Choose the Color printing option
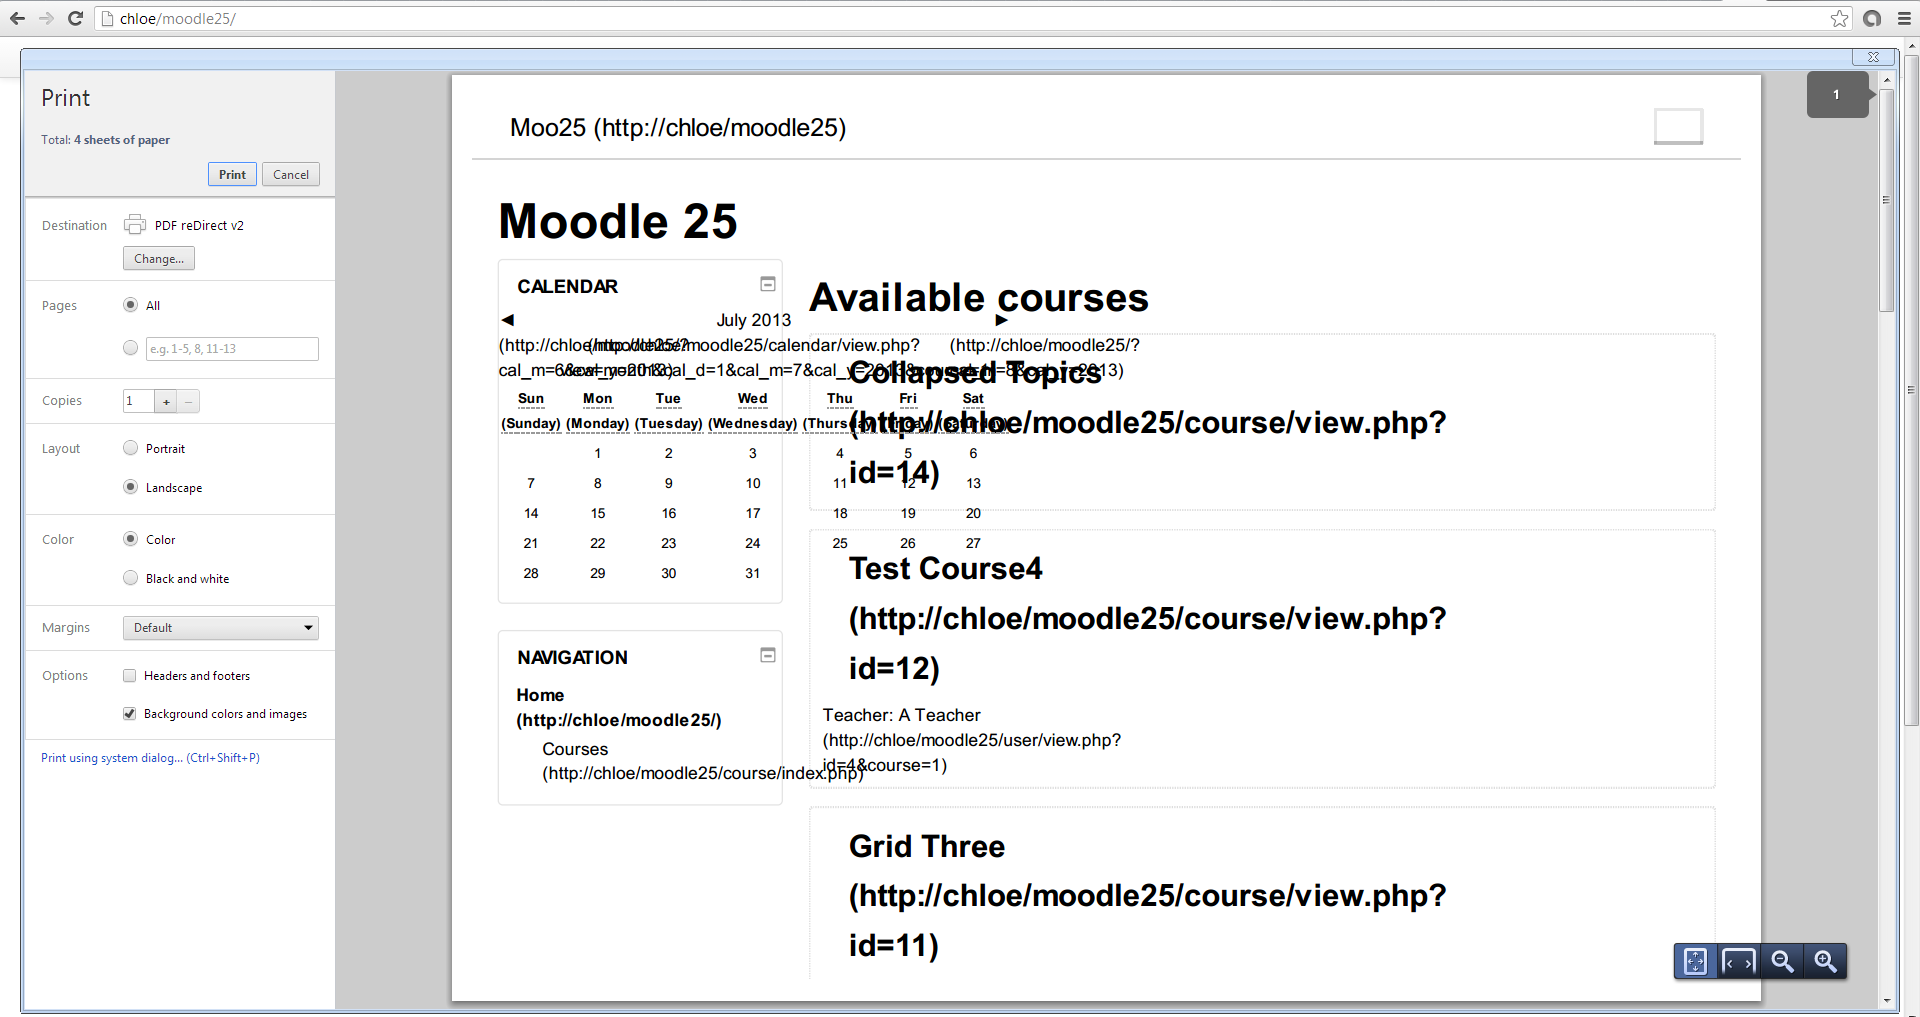Image resolution: width=1920 pixels, height=1017 pixels. [x=130, y=539]
